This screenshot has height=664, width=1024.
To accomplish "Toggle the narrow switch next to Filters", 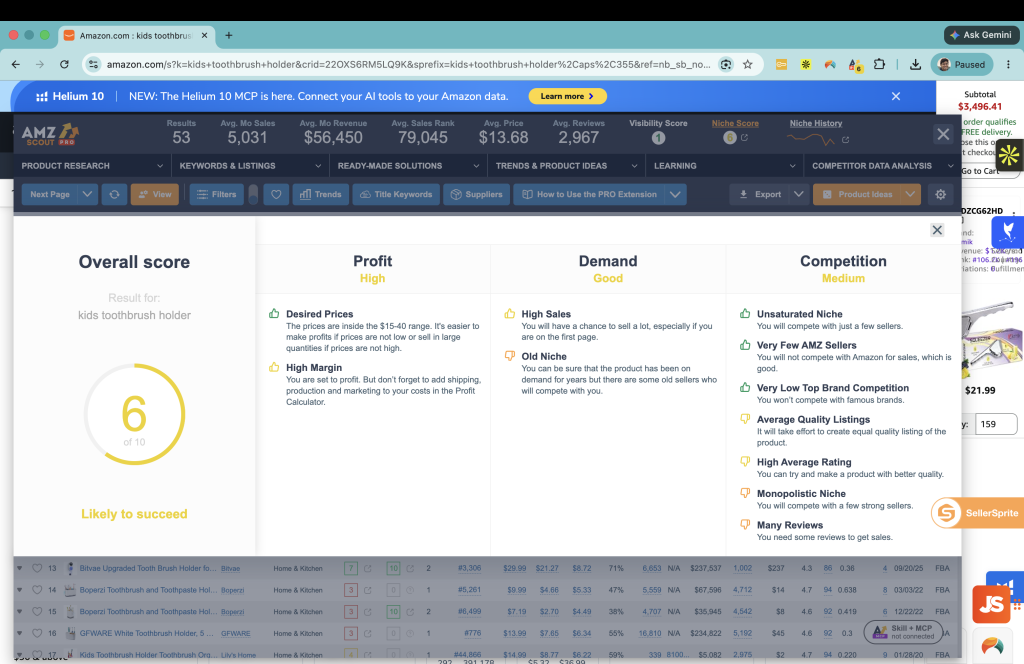I will coord(253,194).
